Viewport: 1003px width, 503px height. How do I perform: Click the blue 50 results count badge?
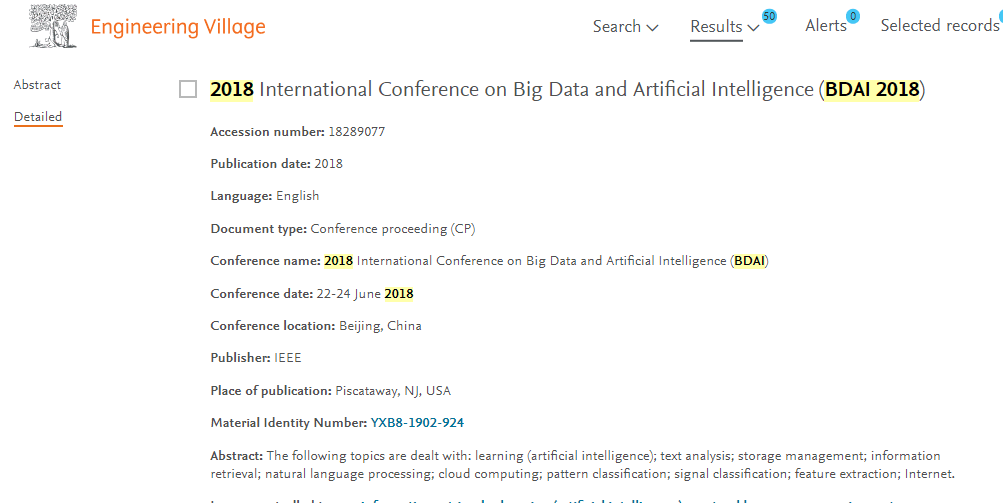click(769, 16)
